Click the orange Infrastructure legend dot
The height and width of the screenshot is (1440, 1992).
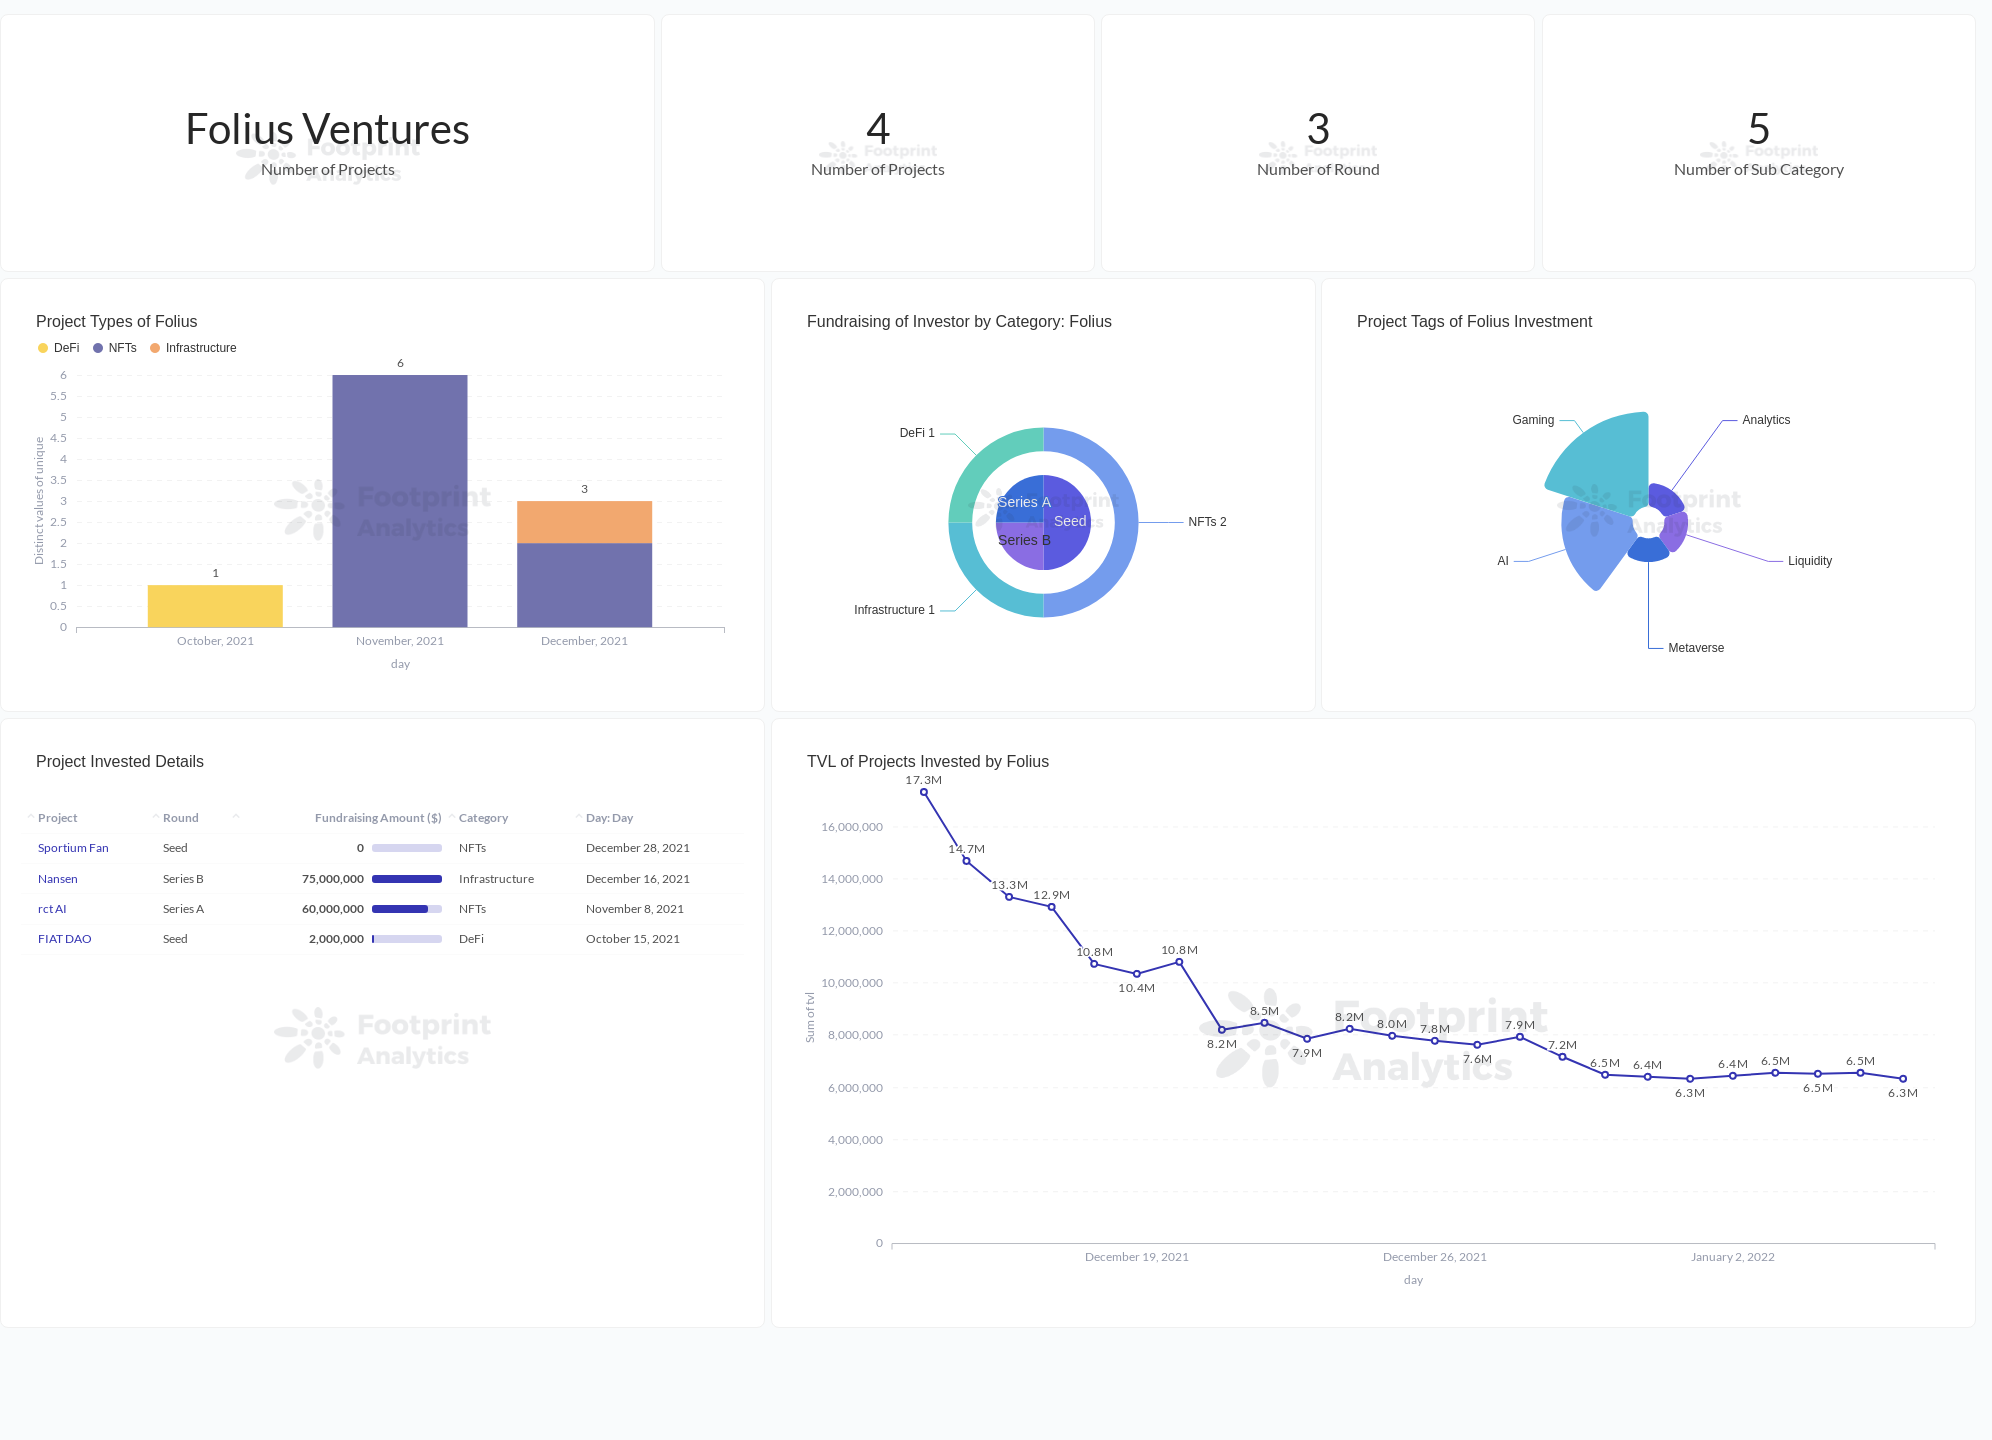click(155, 347)
